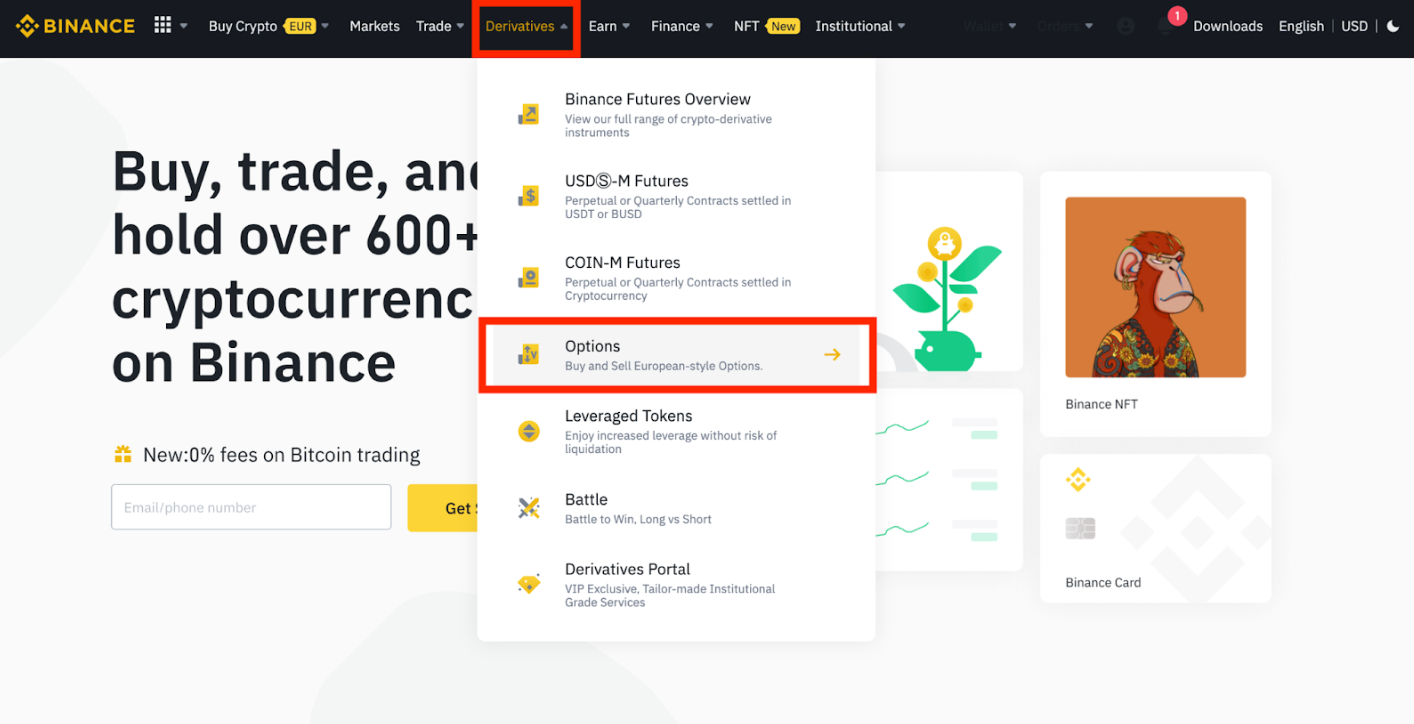1414x724 pixels.
Task: Change currency via USD link
Action: [1354, 26]
